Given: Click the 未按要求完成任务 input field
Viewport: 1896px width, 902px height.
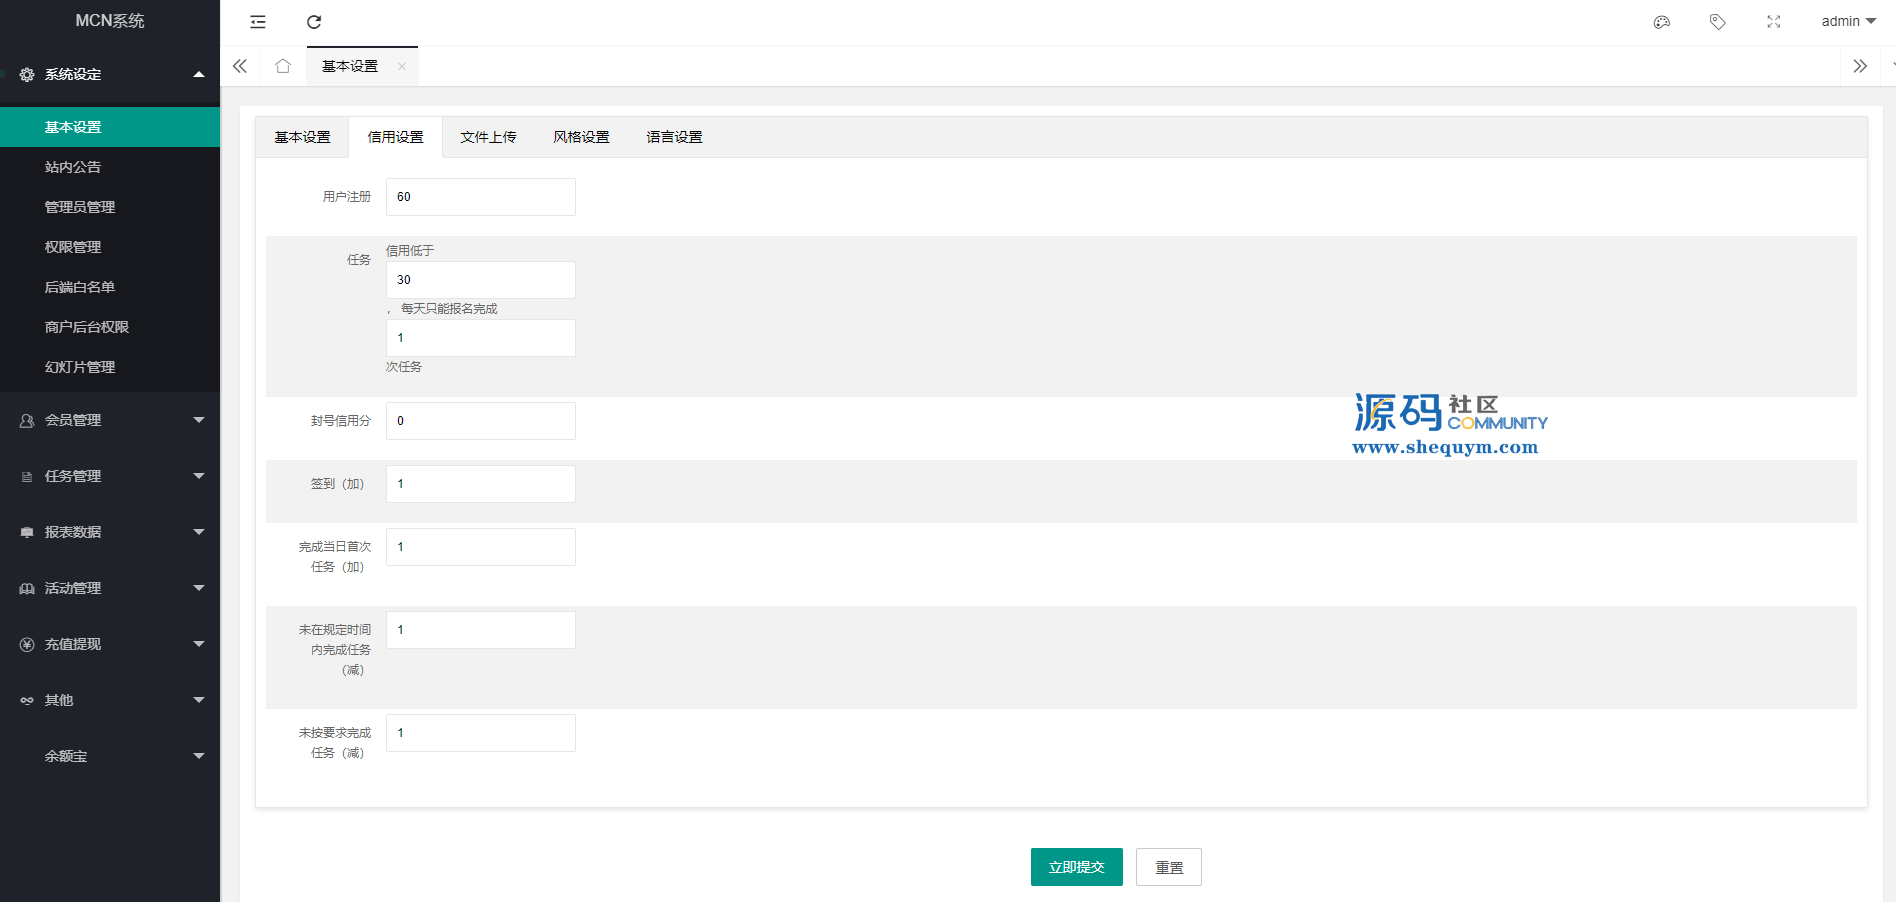Looking at the screenshot, I should (x=481, y=733).
